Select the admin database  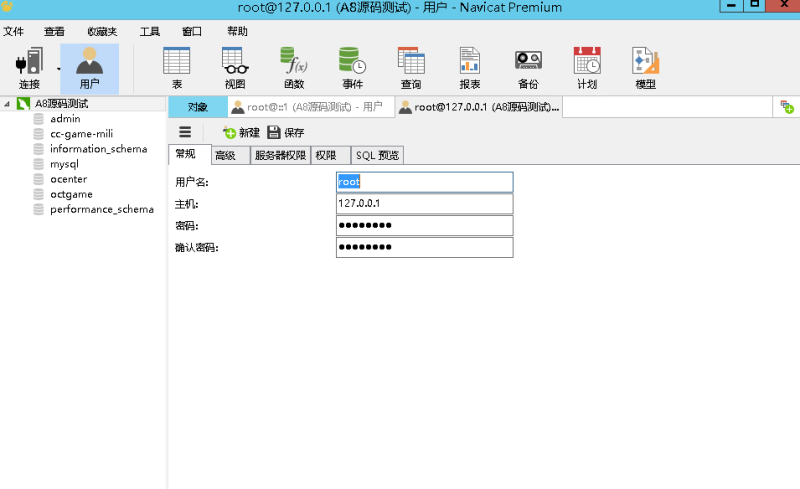point(65,119)
